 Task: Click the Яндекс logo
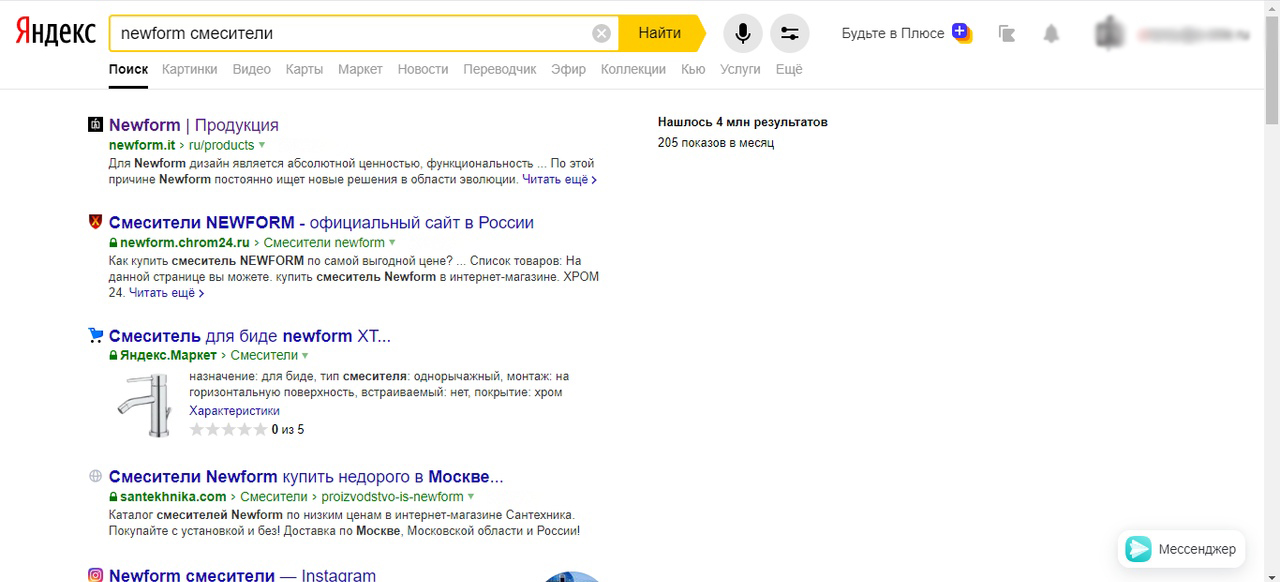click(55, 33)
